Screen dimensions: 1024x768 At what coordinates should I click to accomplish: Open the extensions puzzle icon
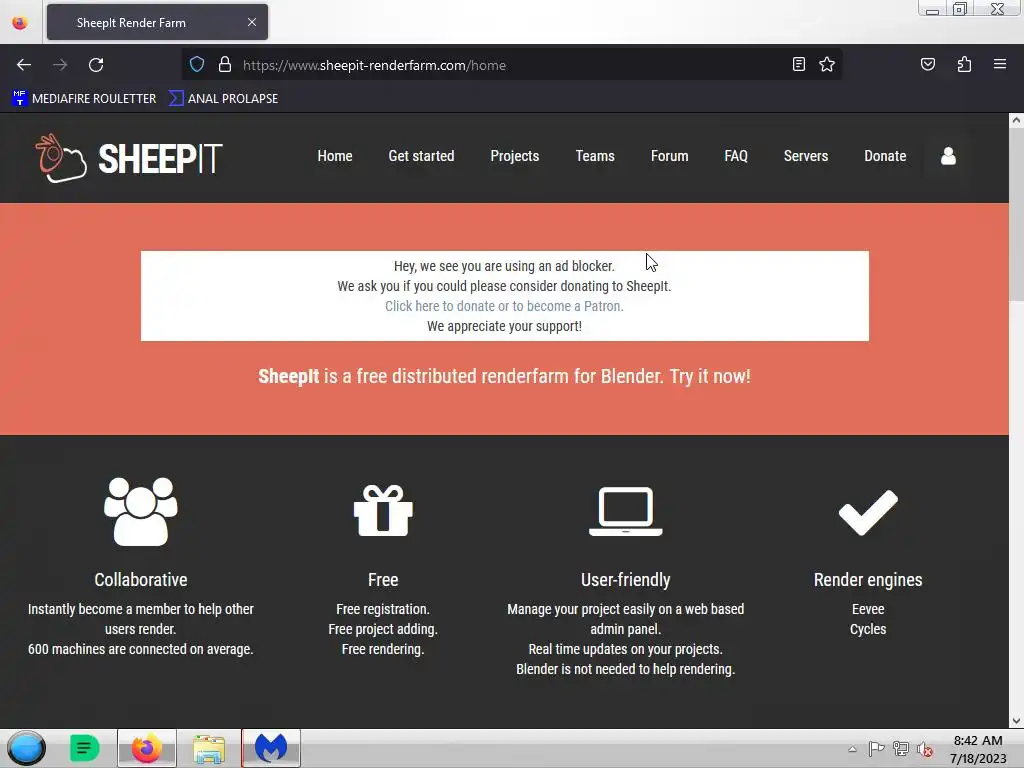(x=964, y=64)
